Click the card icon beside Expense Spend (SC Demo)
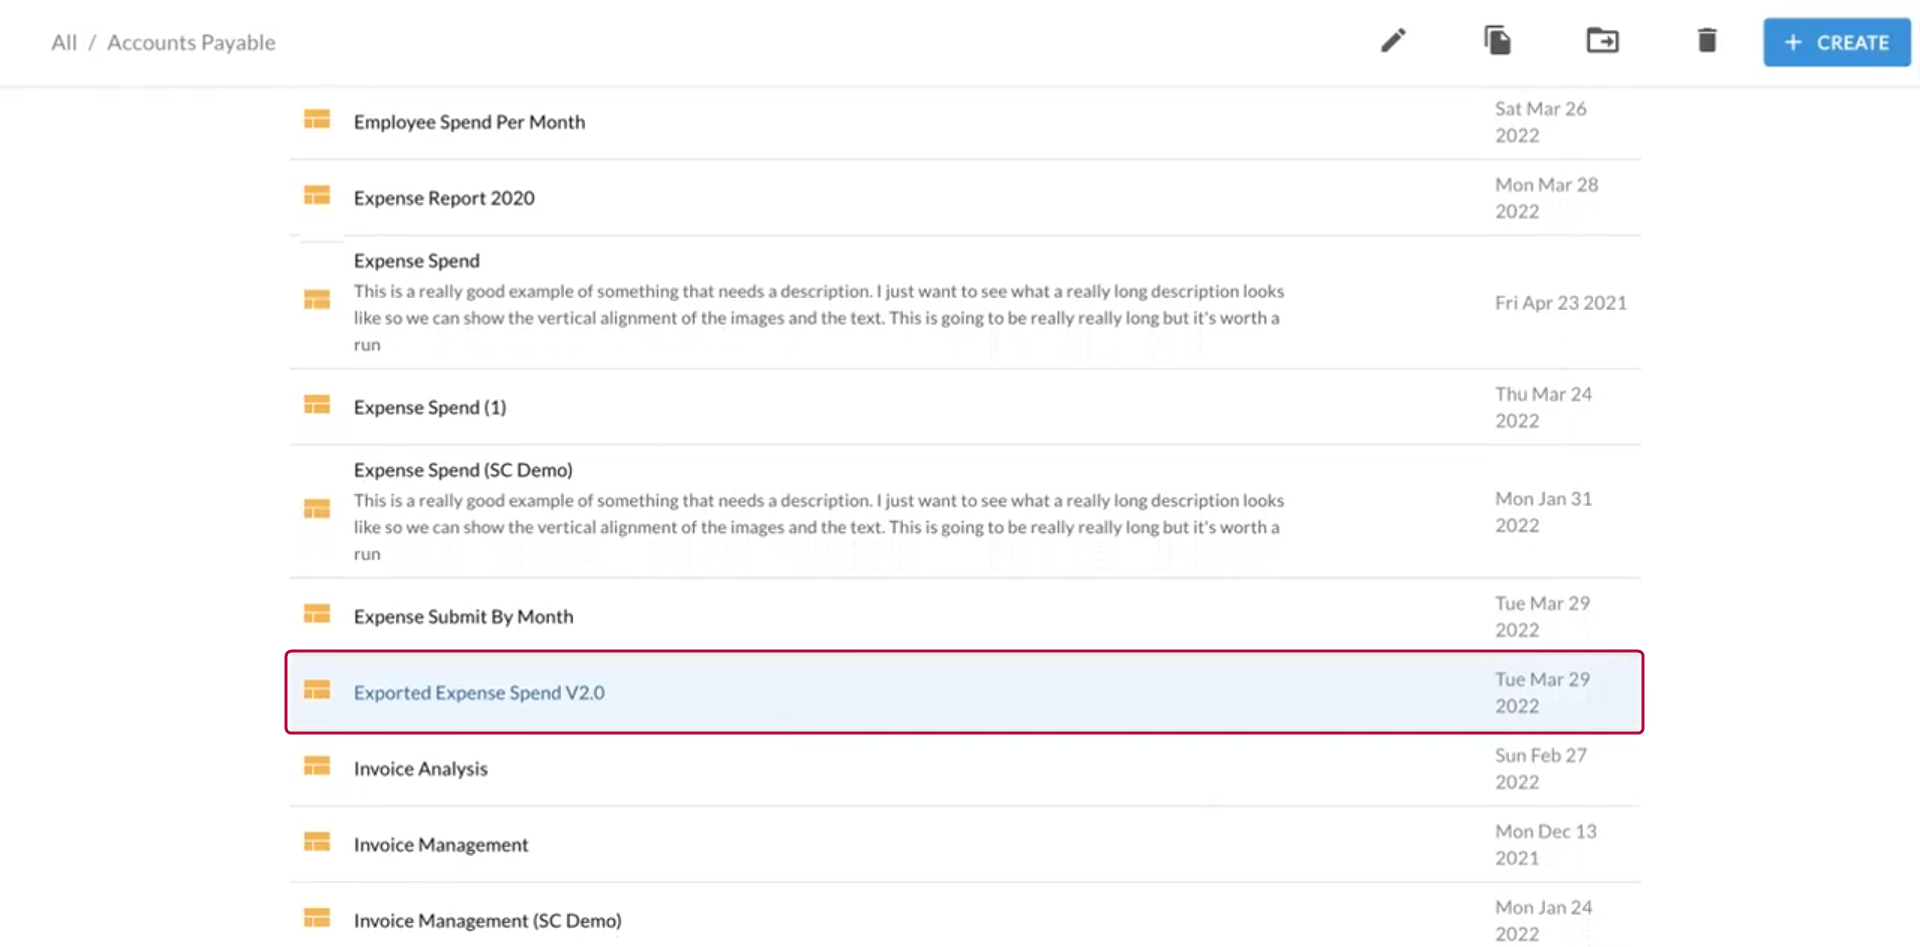The image size is (1920, 947). click(x=316, y=508)
